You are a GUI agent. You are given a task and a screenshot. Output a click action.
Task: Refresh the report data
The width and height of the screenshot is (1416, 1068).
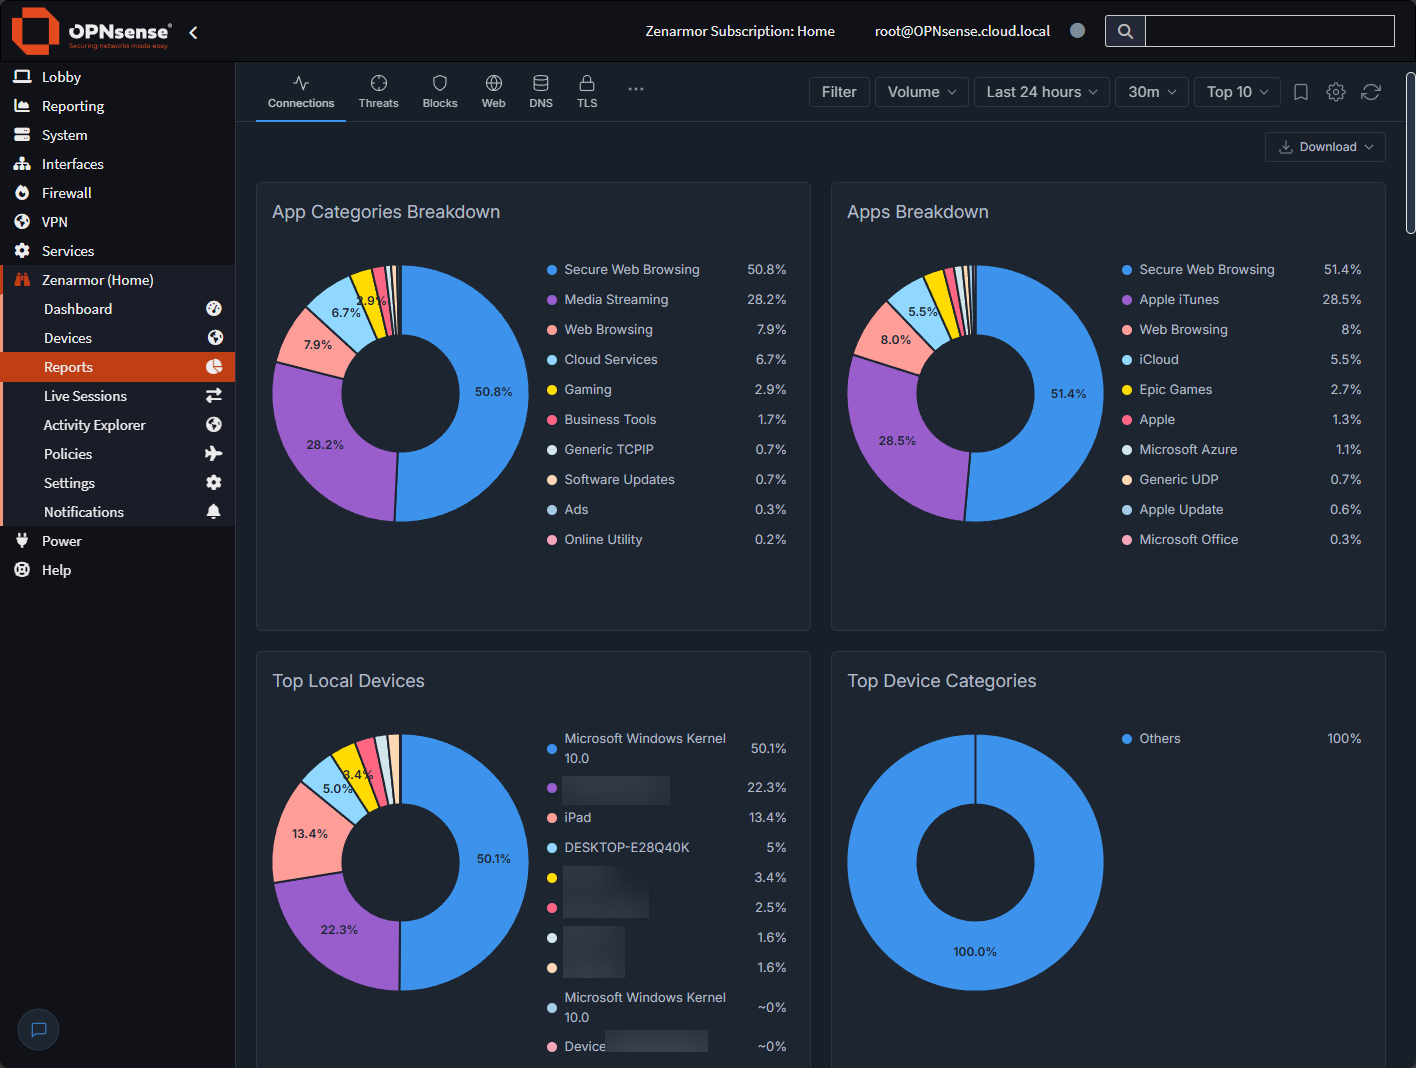click(x=1370, y=91)
